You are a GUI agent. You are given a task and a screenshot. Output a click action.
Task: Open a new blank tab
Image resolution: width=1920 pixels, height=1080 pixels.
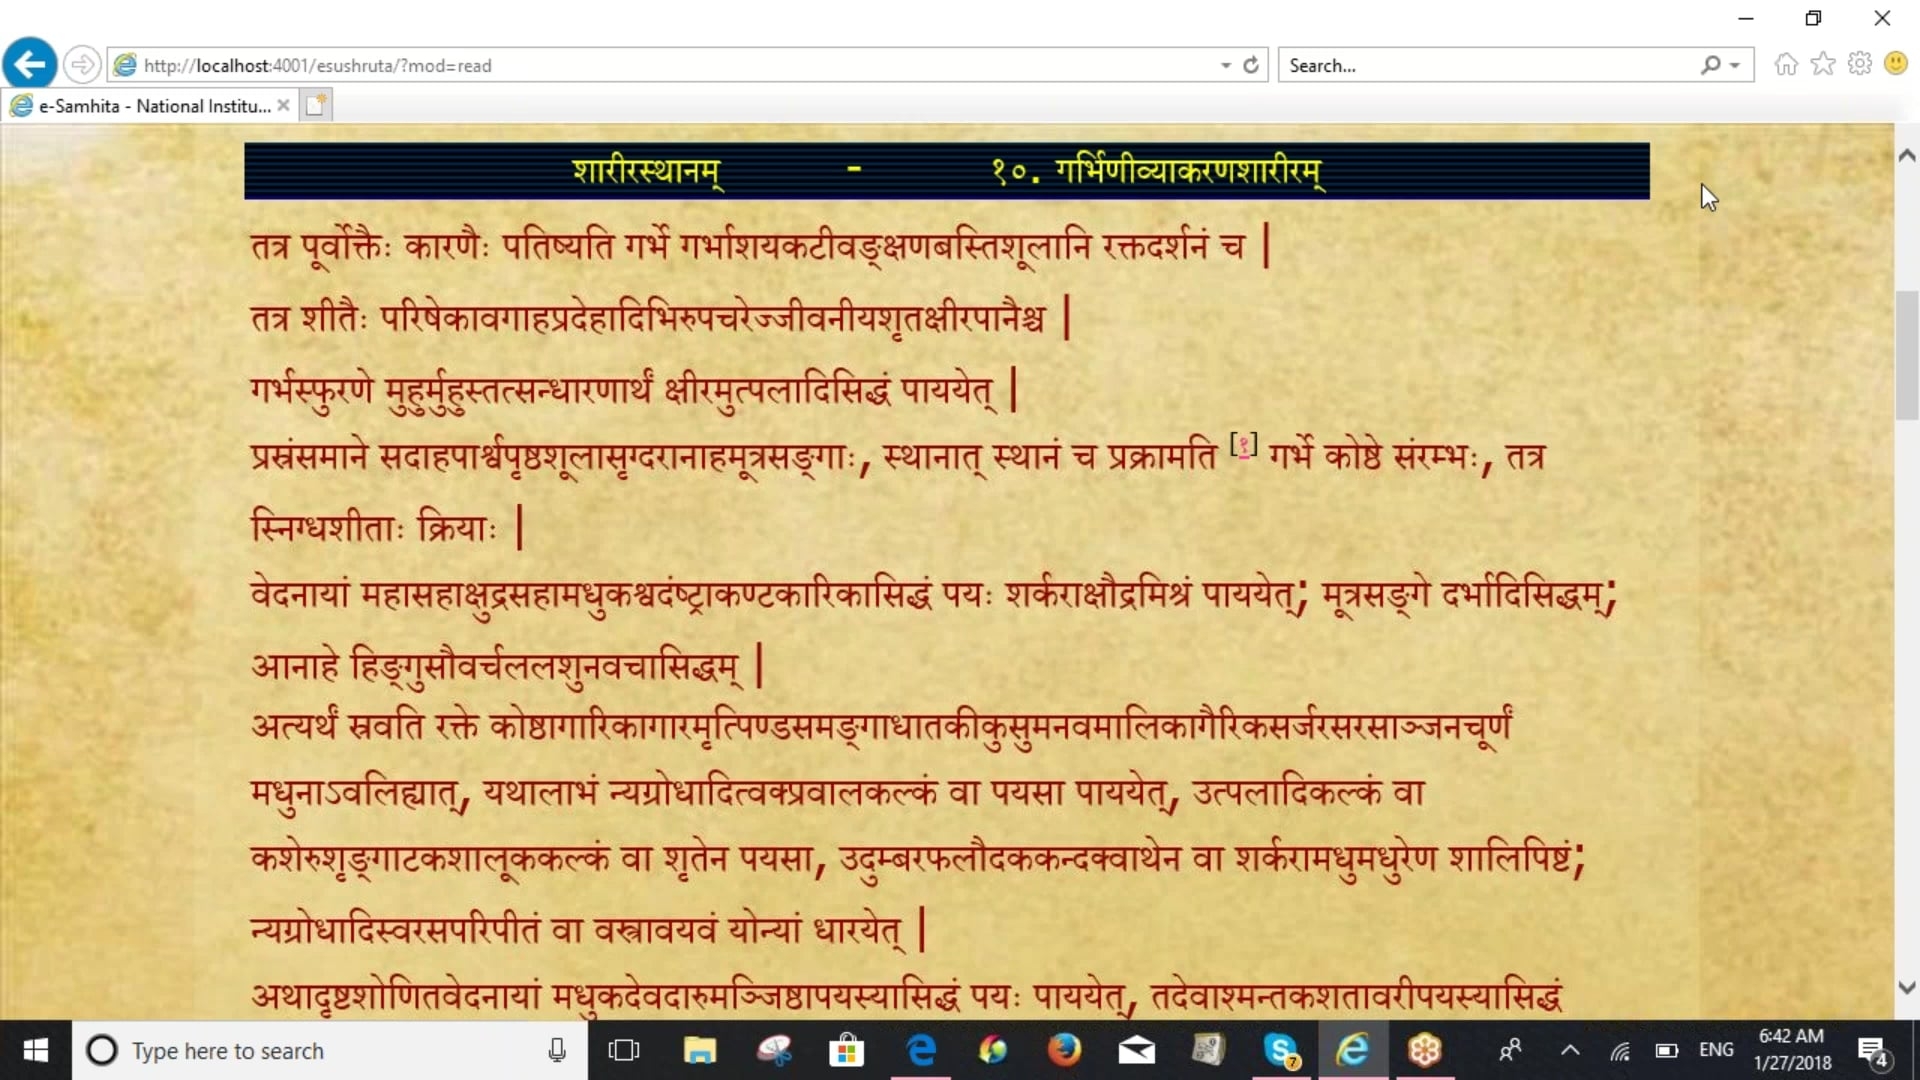pos(316,106)
